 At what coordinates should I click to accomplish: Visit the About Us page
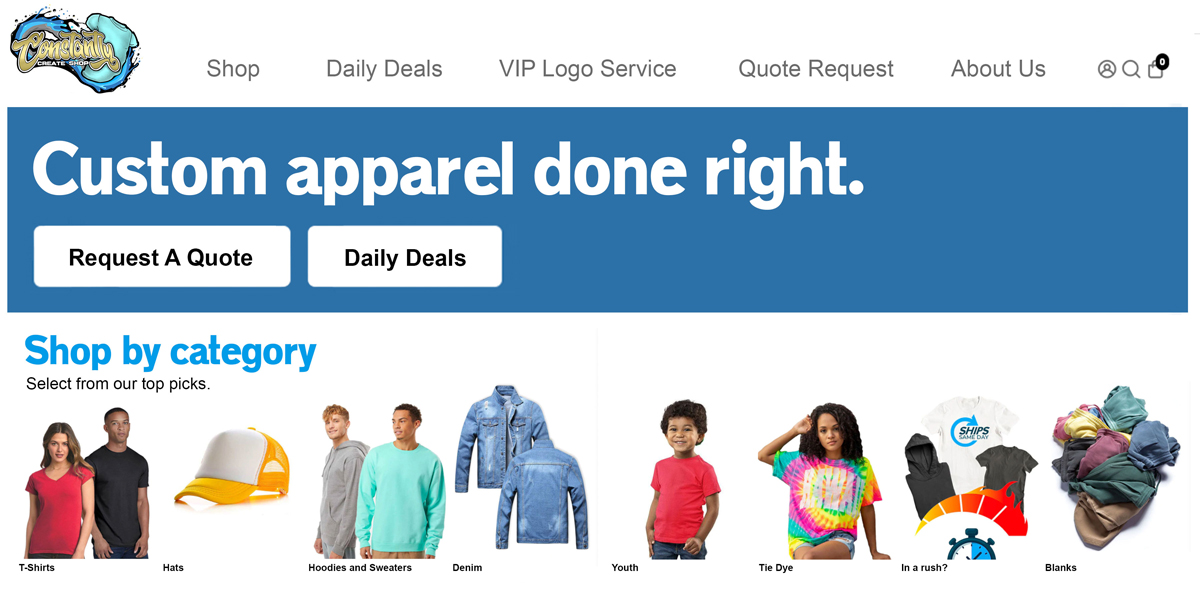pos(998,69)
